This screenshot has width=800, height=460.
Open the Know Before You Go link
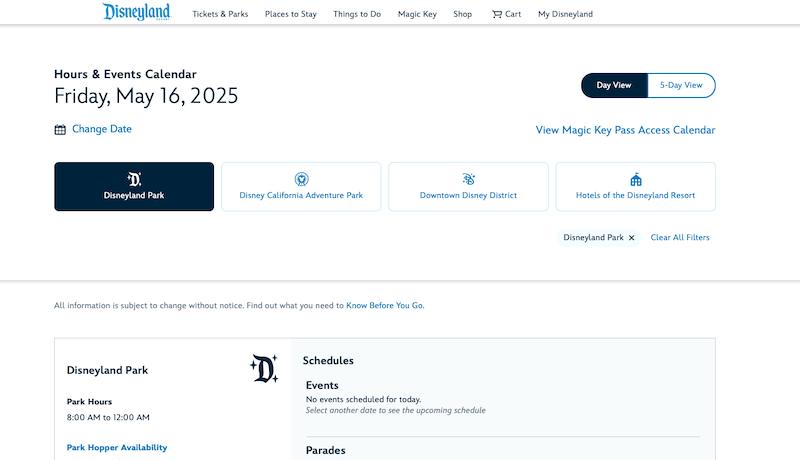385,305
